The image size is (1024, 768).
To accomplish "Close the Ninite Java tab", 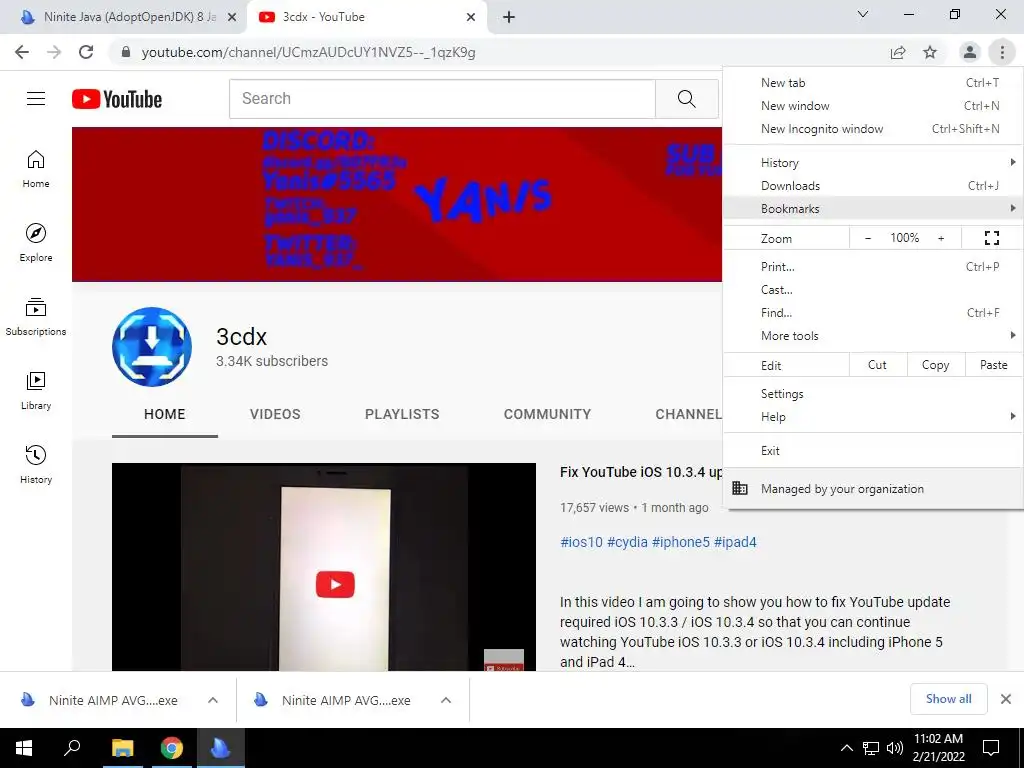I will coord(232,17).
